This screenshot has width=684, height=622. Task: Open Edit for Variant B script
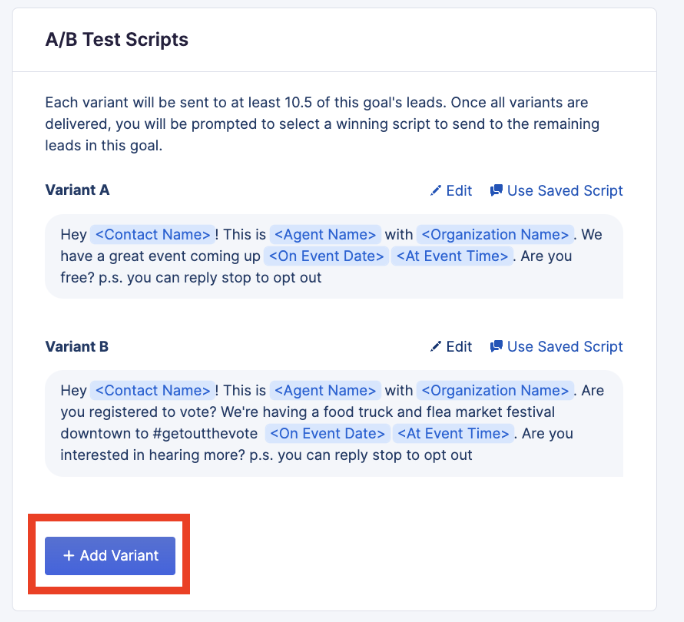coord(451,347)
